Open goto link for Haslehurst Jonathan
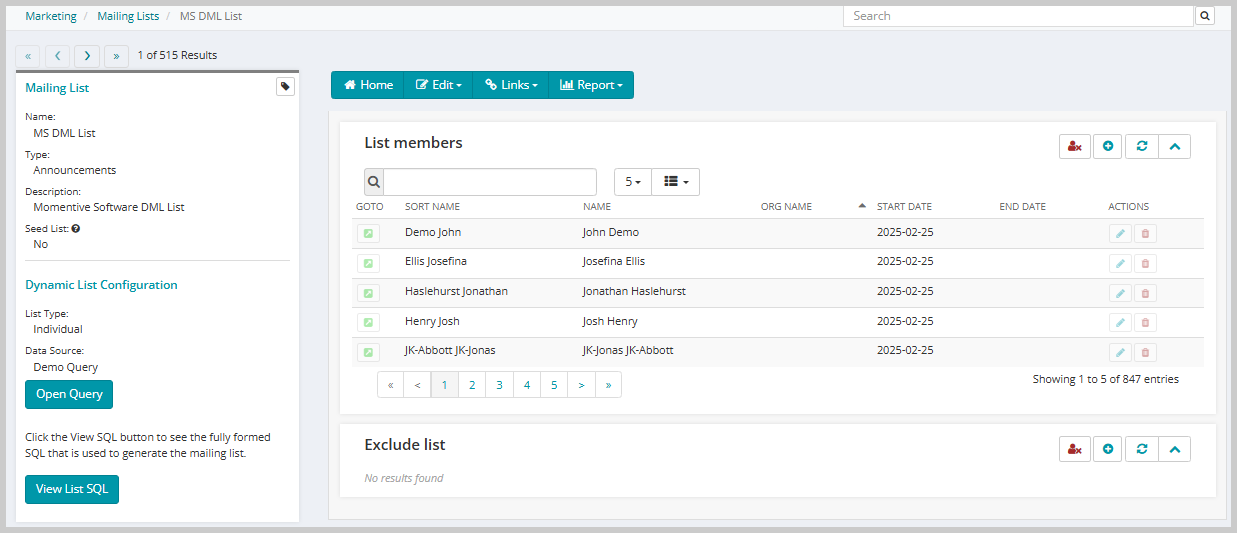This screenshot has height=533, width=1237. point(368,293)
